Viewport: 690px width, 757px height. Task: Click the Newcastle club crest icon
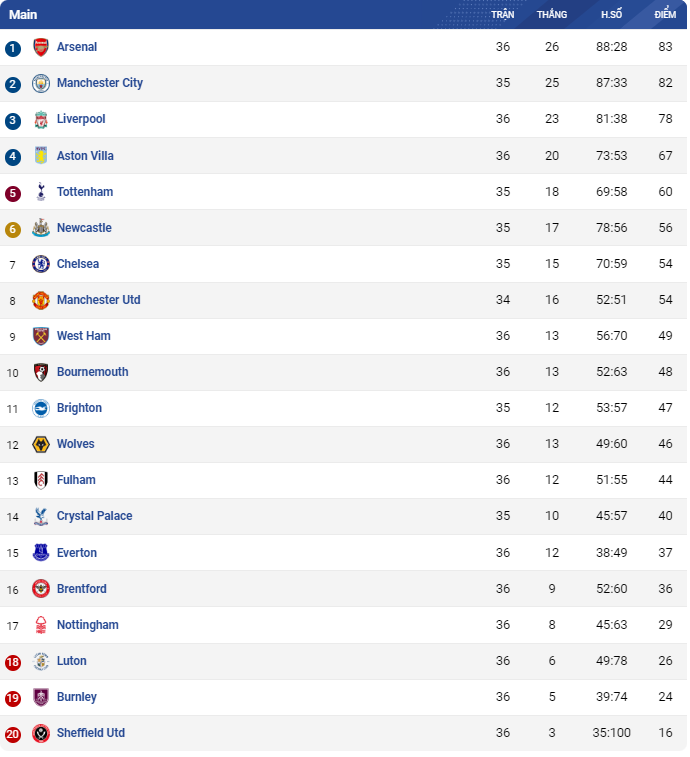tap(41, 228)
